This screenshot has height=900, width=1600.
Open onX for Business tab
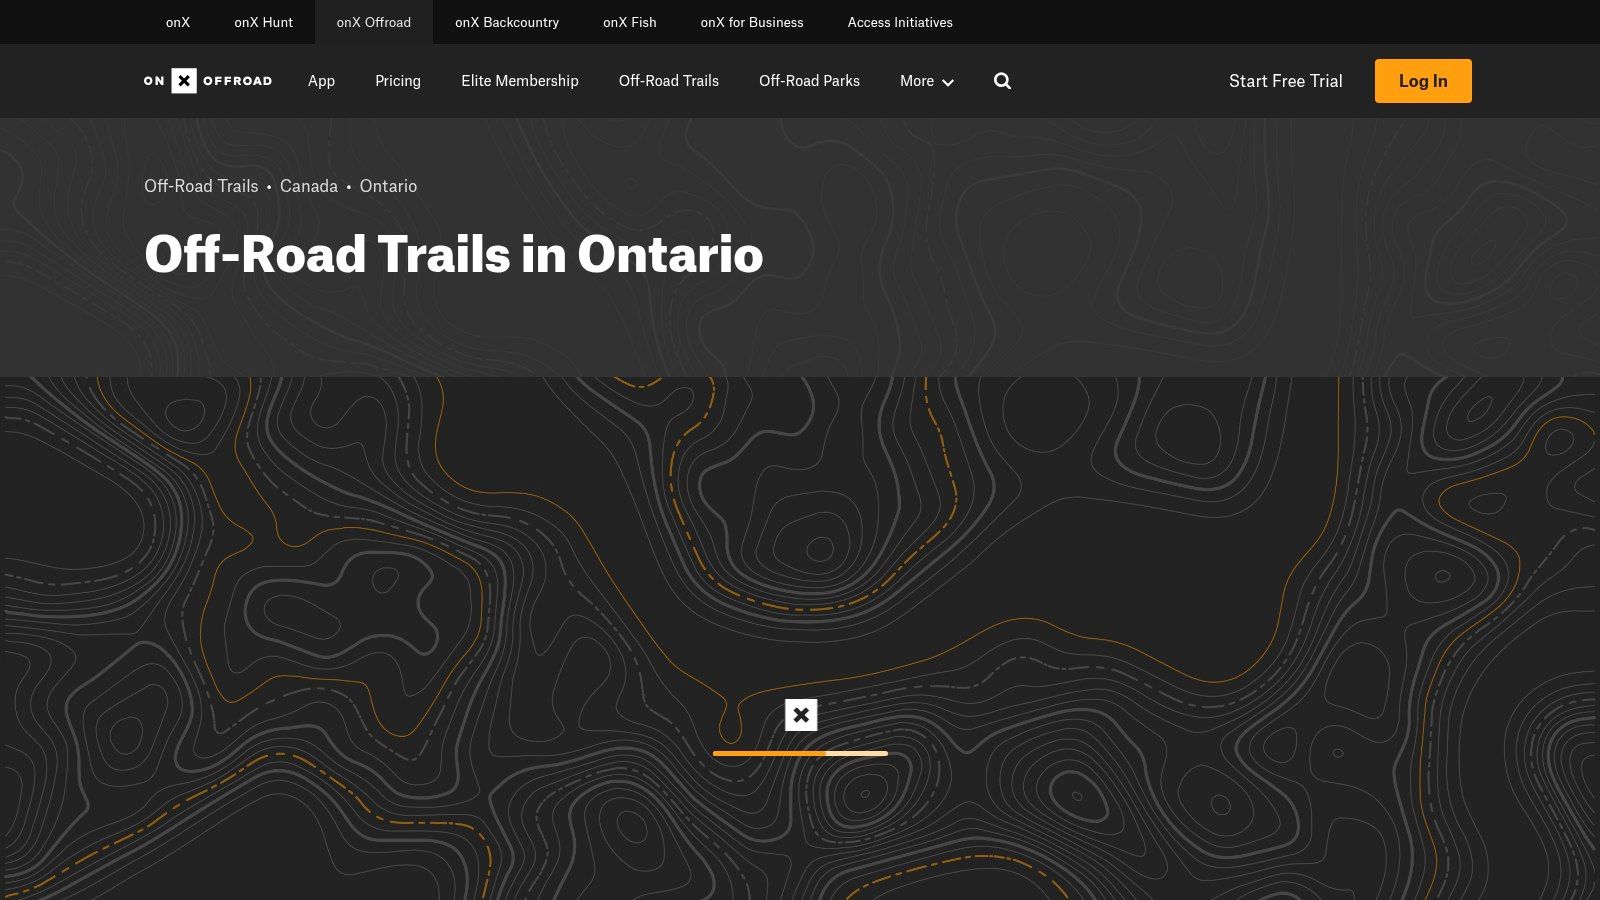point(751,22)
